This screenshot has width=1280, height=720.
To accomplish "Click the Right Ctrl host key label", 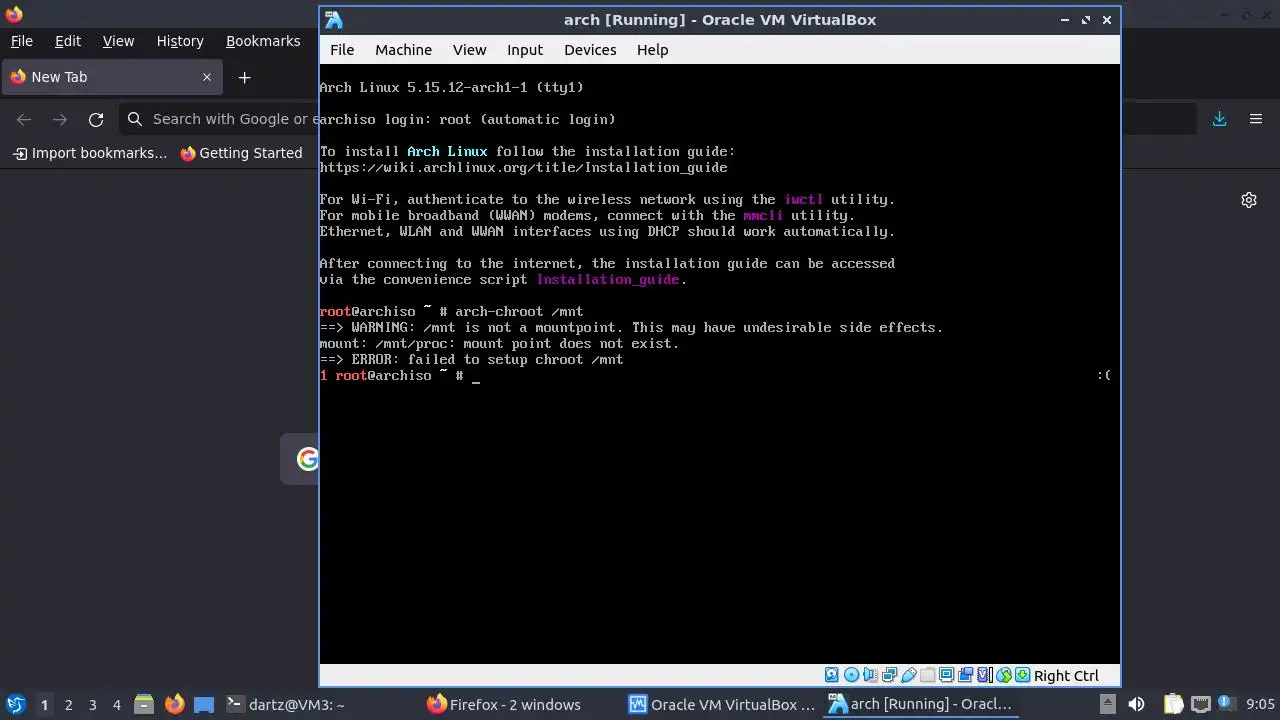I will coord(1066,676).
